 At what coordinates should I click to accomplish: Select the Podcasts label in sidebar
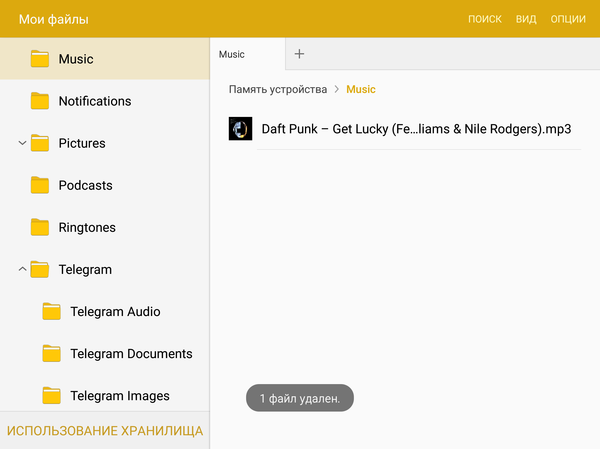(85, 185)
